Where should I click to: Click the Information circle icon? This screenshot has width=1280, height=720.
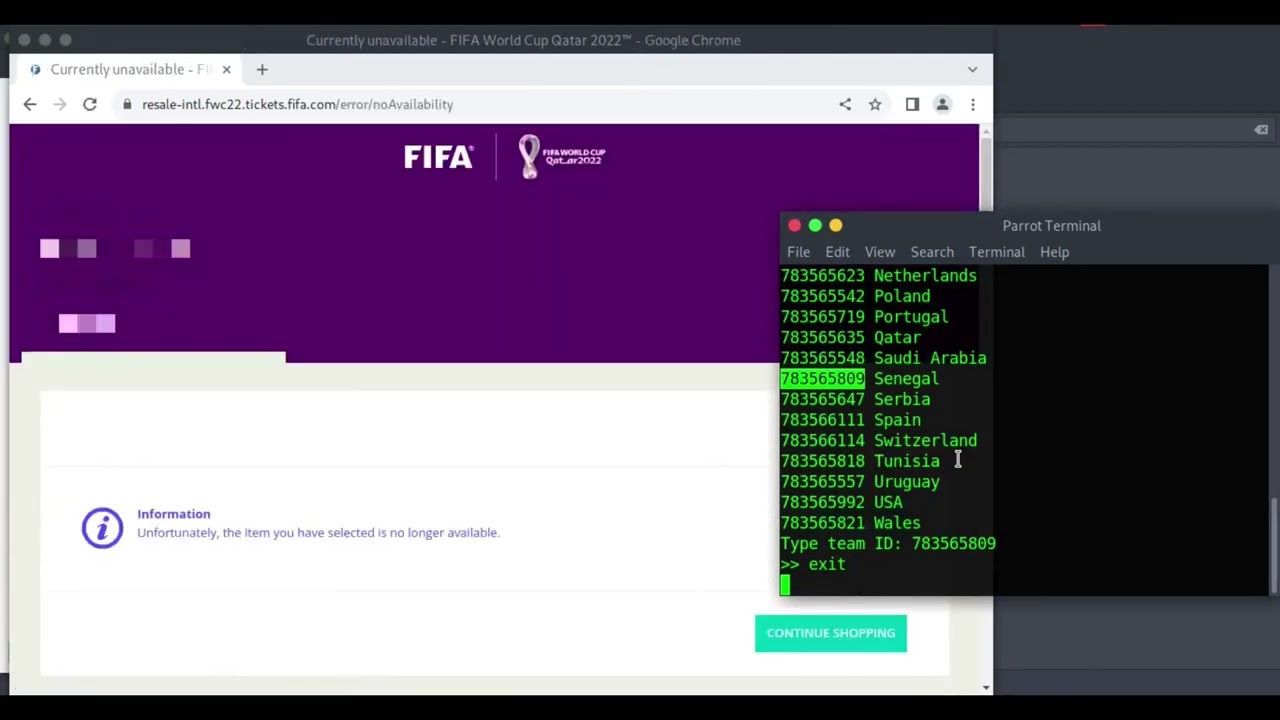pyautogui.click(x=102, y=527)
